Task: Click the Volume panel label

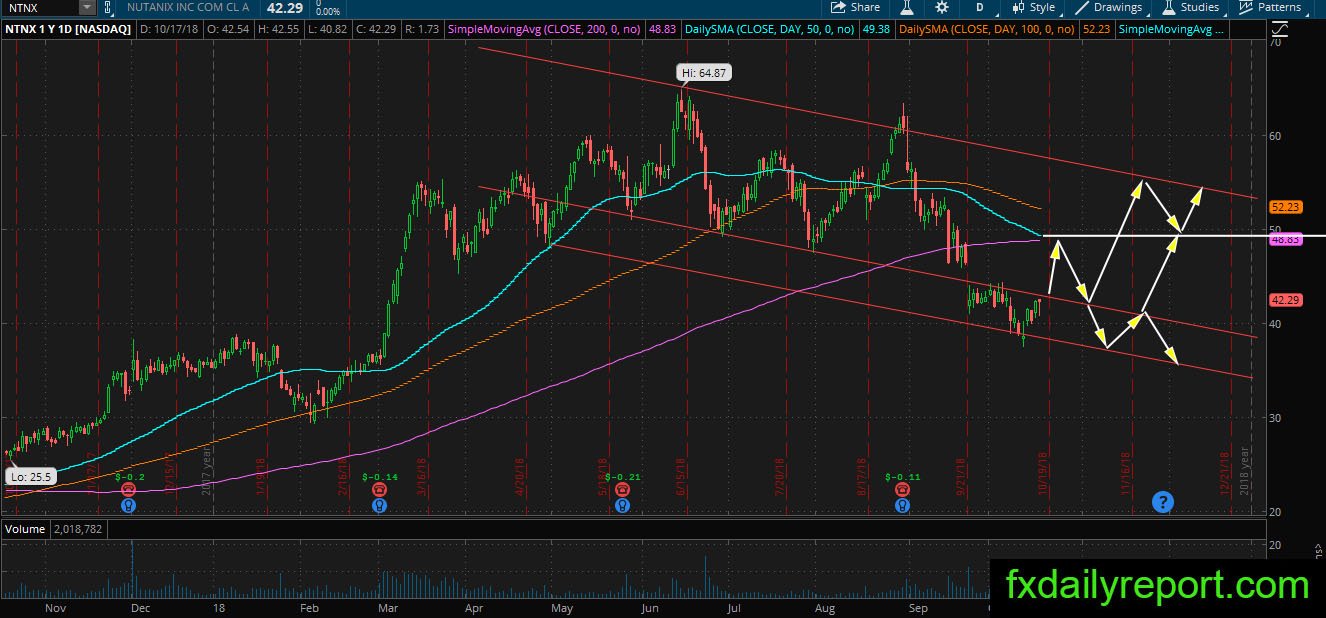Action: (x=23, y=528)
